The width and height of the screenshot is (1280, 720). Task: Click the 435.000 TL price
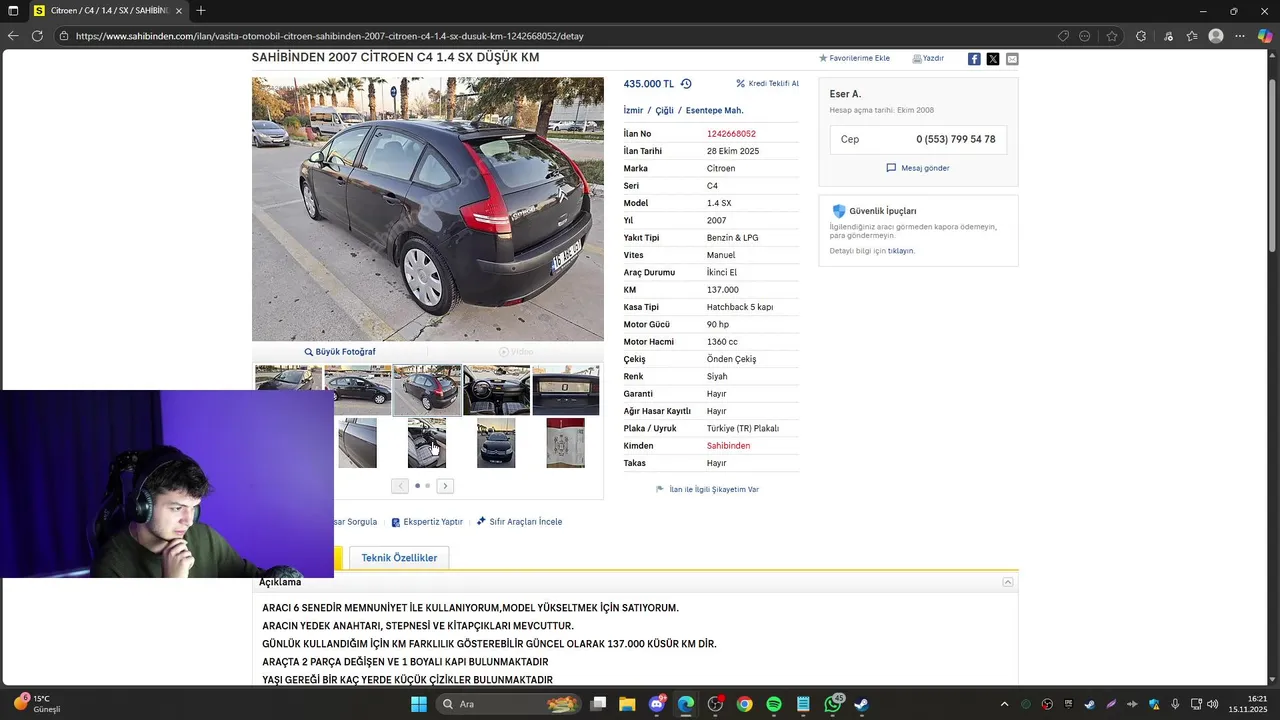pyautogui.click(x=649, y=84)
